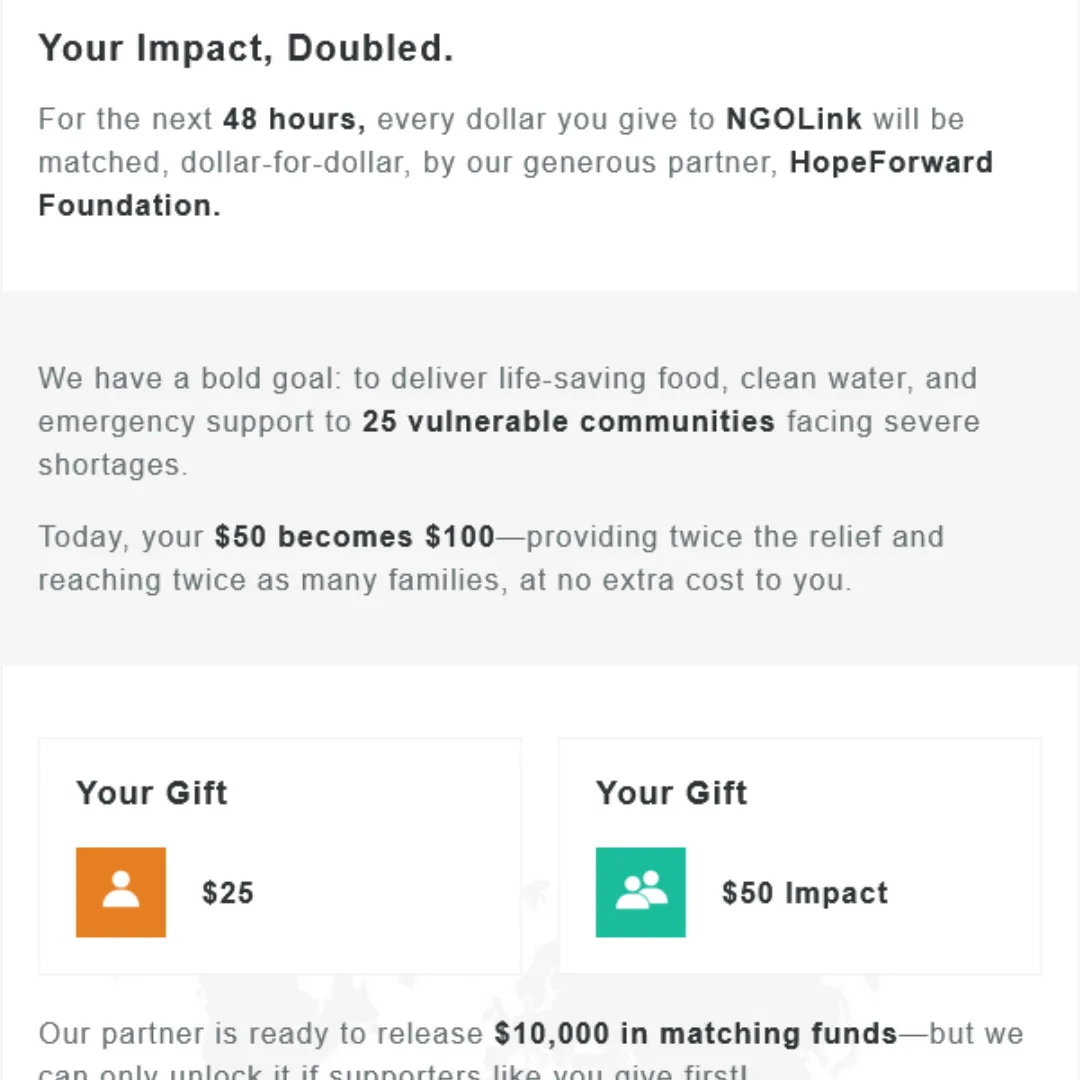Click the "$50 becomes $100" bold text
This screenshot has width=1080, height=1080.
point(355,537)
